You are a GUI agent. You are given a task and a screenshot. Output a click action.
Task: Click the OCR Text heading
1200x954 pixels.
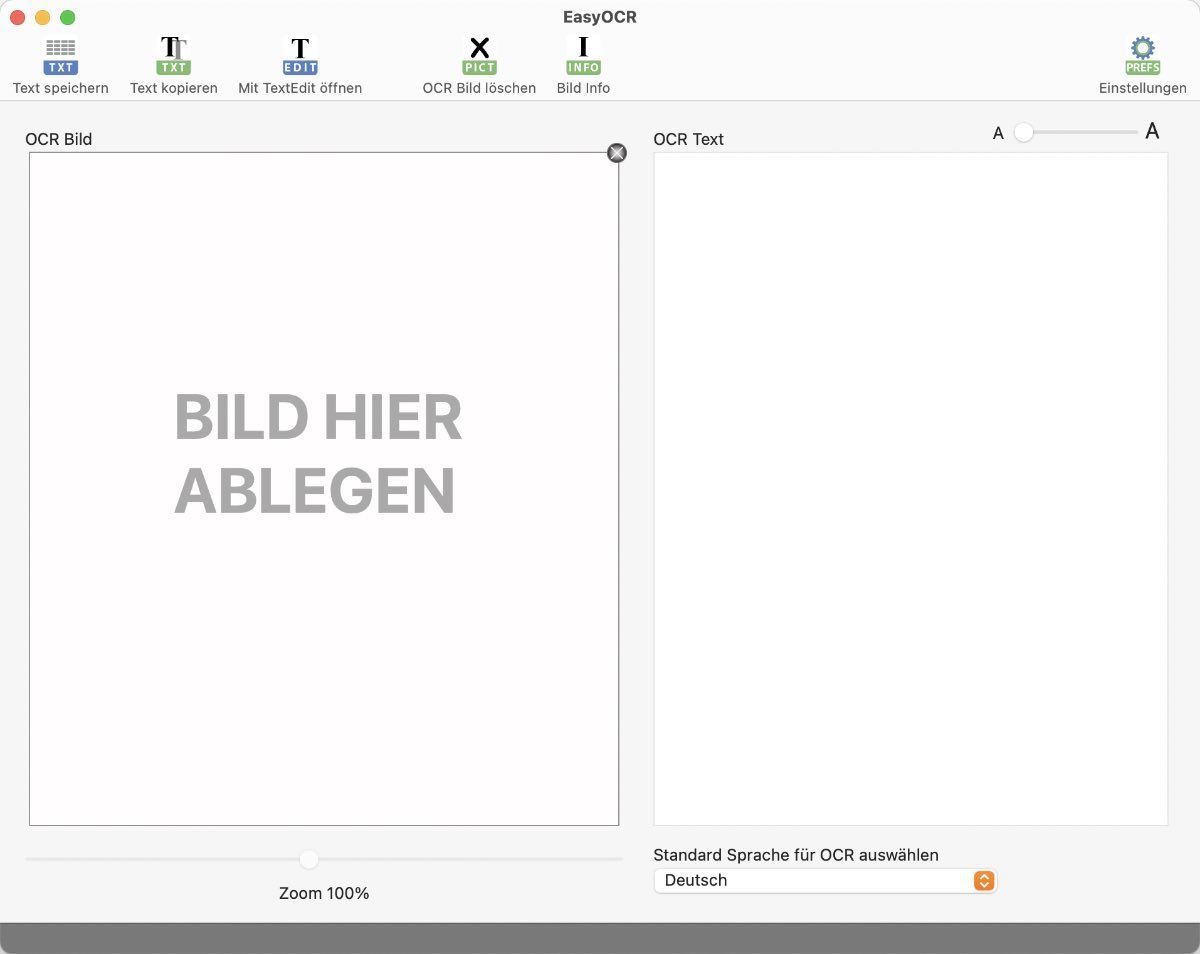(x=689, y=139)
